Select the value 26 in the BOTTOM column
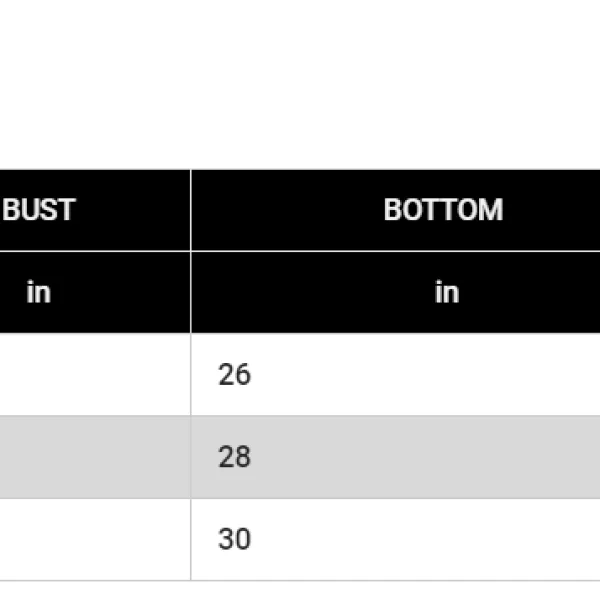This screenshot has width=600, height=600. click(234, 375)
